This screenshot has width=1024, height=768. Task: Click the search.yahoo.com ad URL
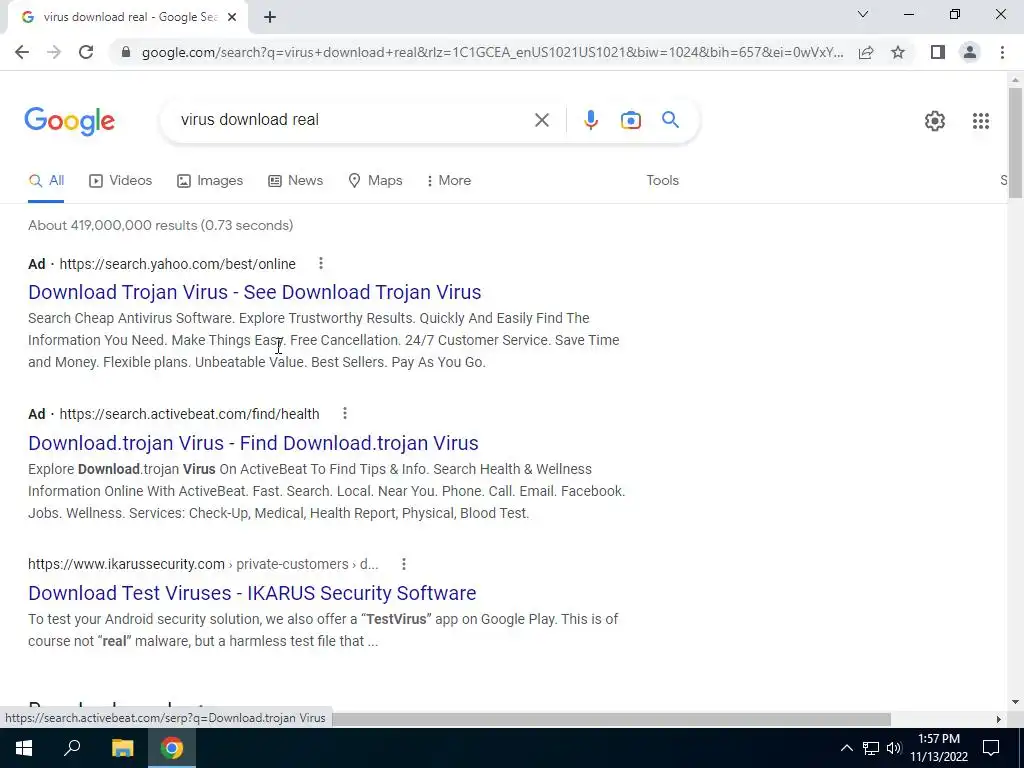(177, 264)
